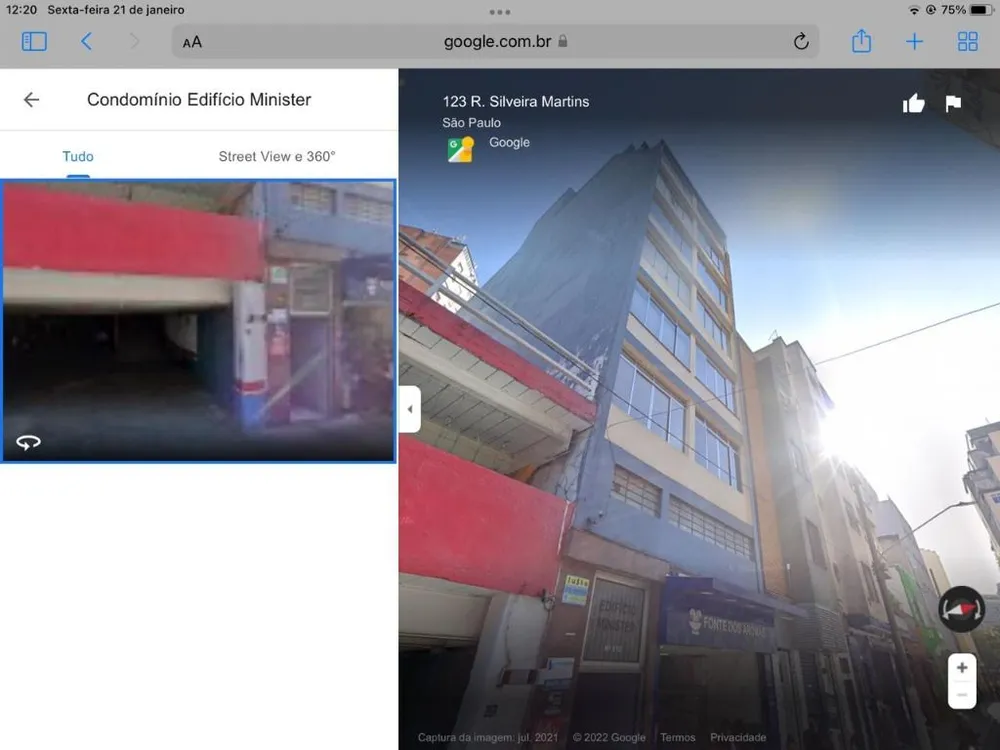
Task: Tap the Wi-Fi status icon
Action: (914, 10)
